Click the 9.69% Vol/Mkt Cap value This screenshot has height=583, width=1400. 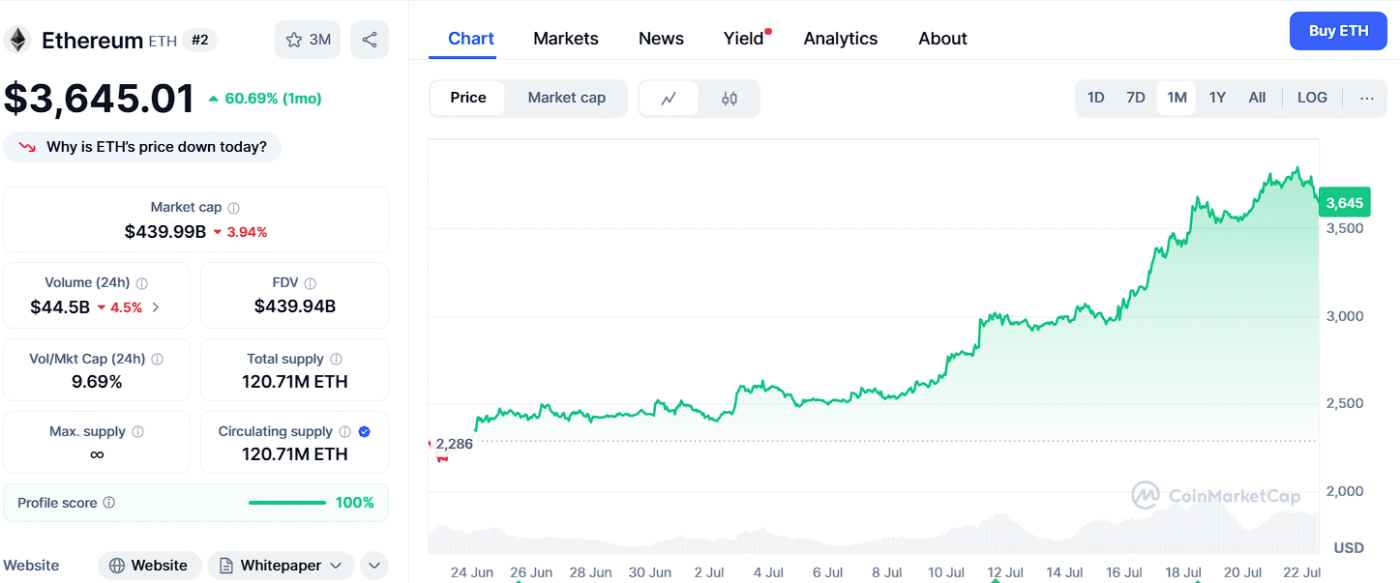[x=97, y=382]
